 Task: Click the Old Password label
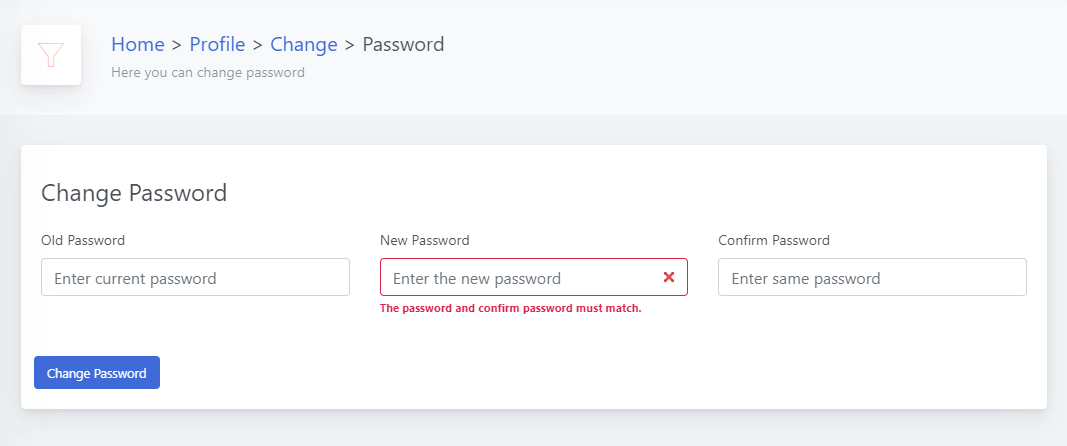83,240
